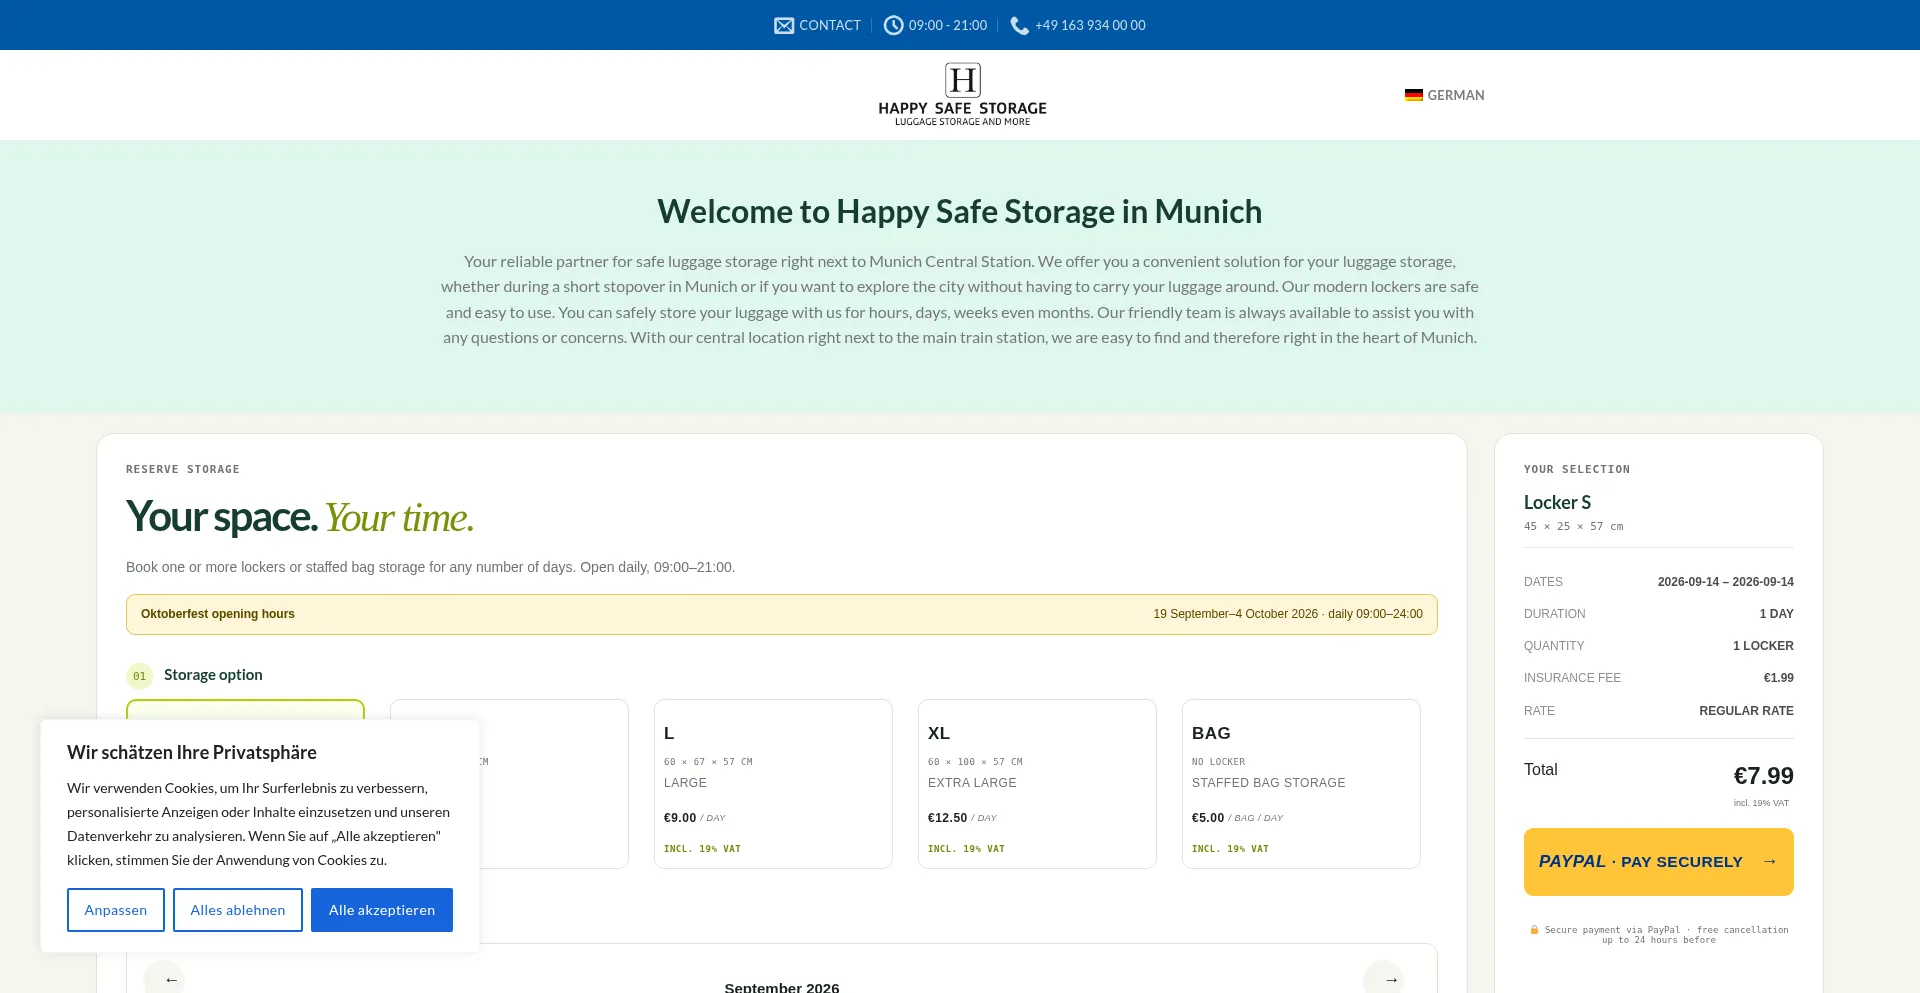
Task: Pay with PayPal Pay Securely button
Action: tap(1659, 862)
